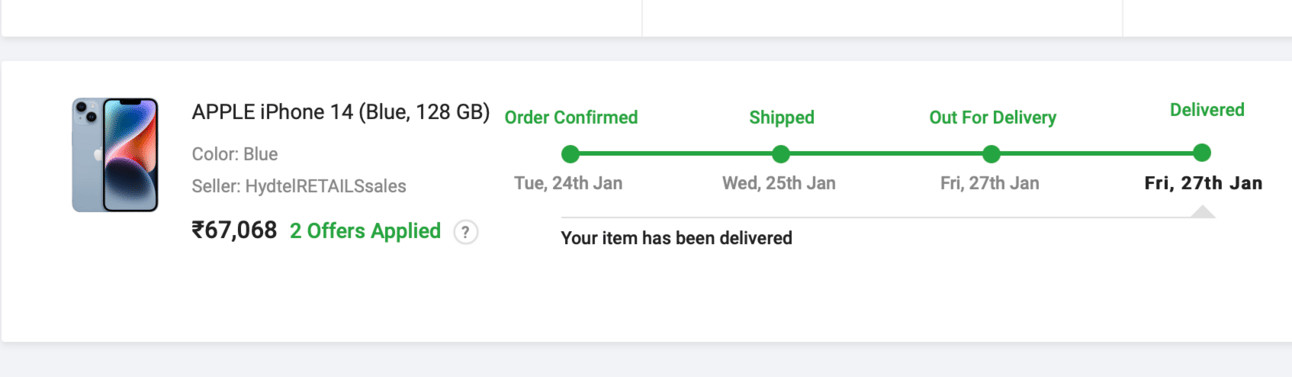Select the Out For Delivery timeline dot

coord(991,153)
